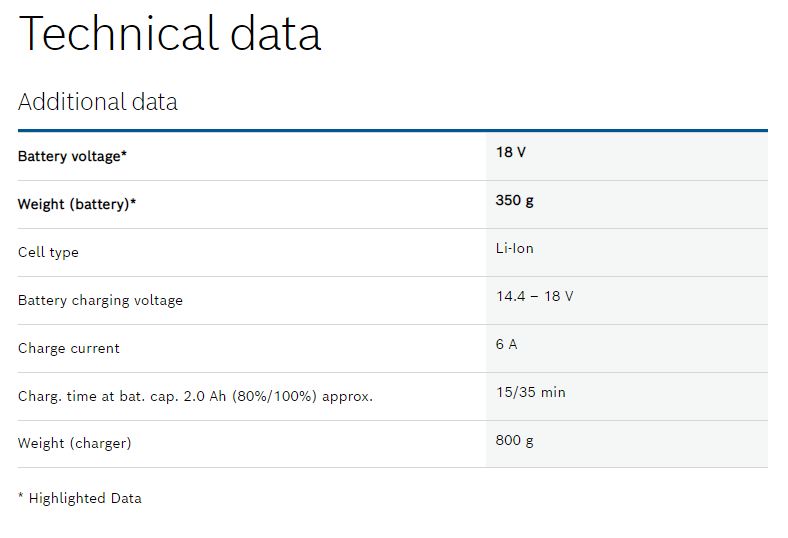Image resolution: width=788 pixels, height=538 pixels.
Task: Click the 15/35 min charging time value
Action: point(531,392)
